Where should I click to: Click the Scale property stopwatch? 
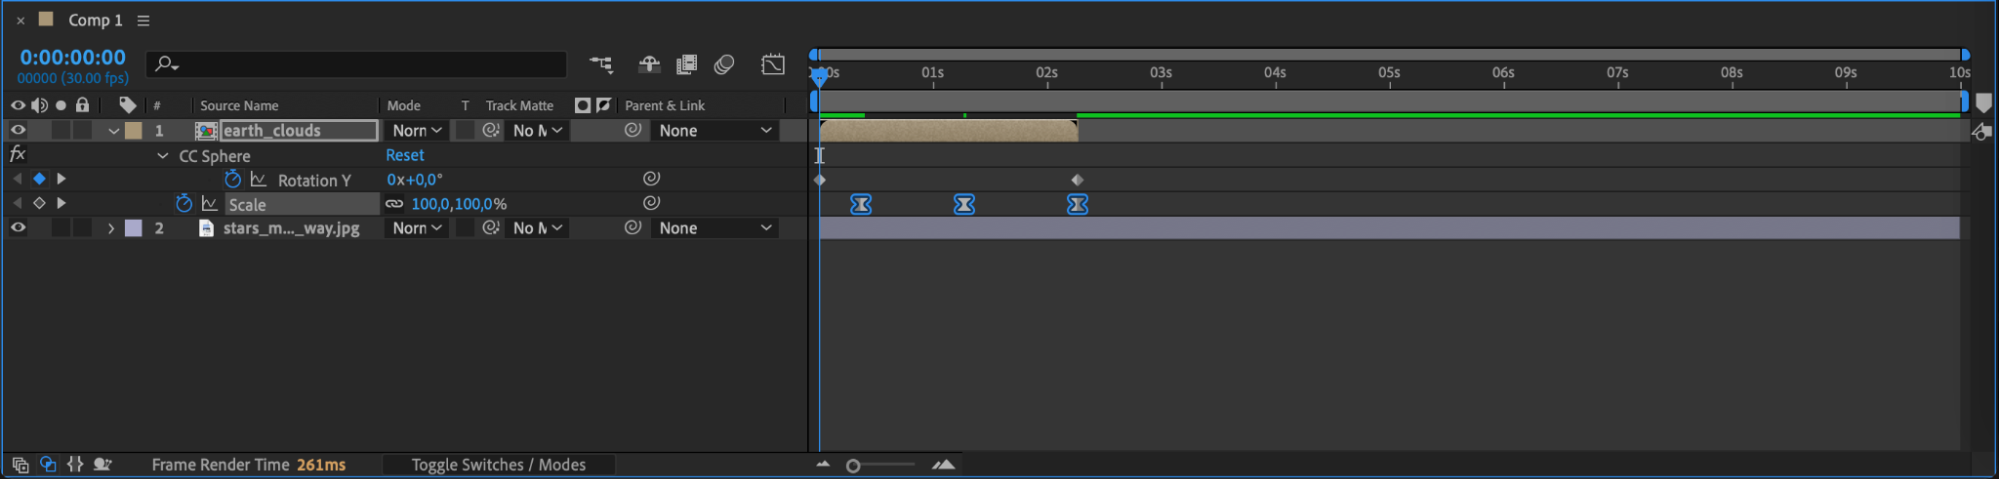pos(184,203)
